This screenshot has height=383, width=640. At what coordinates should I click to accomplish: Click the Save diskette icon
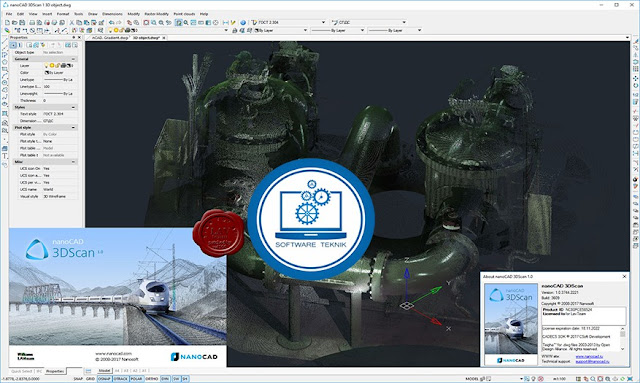click(22, 22)
